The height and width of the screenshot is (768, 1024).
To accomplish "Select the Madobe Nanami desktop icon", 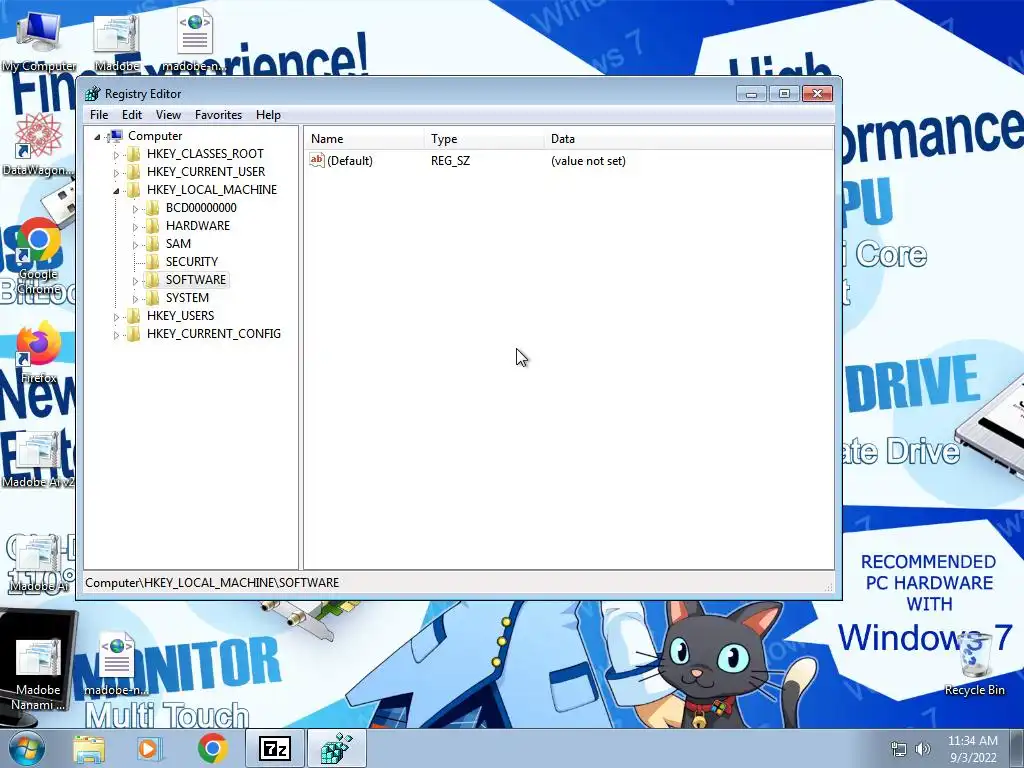I will point(38,675).
